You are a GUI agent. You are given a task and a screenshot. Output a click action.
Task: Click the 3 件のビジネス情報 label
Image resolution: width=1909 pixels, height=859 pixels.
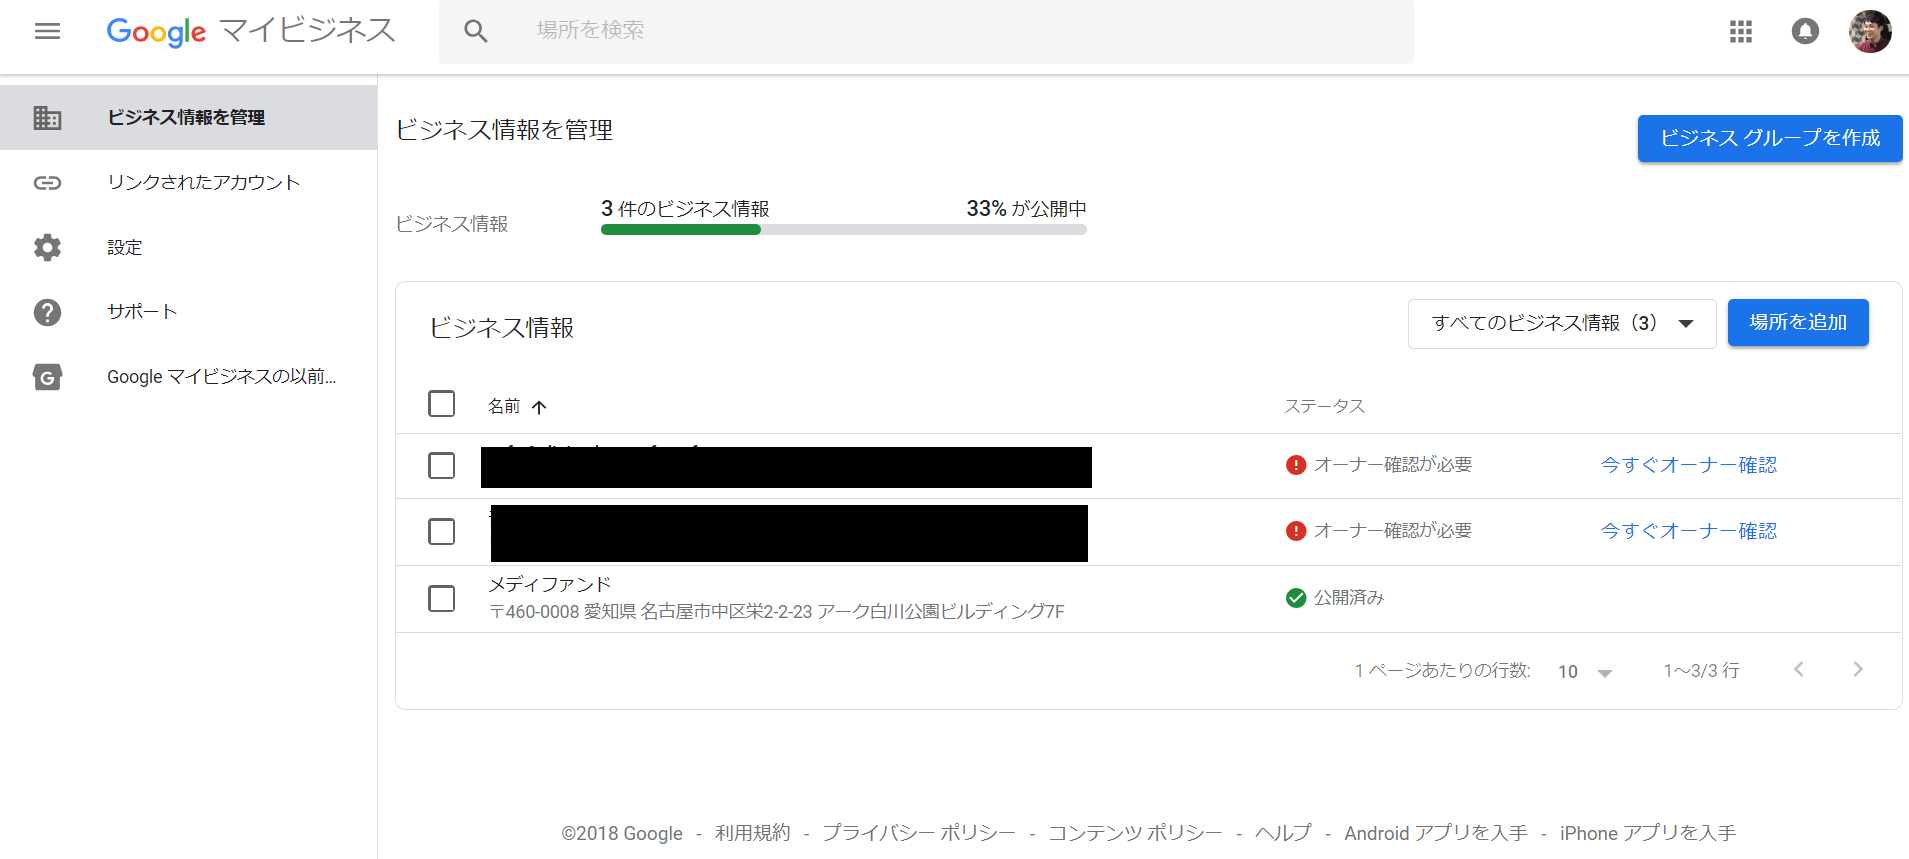[x=685, y=209]
